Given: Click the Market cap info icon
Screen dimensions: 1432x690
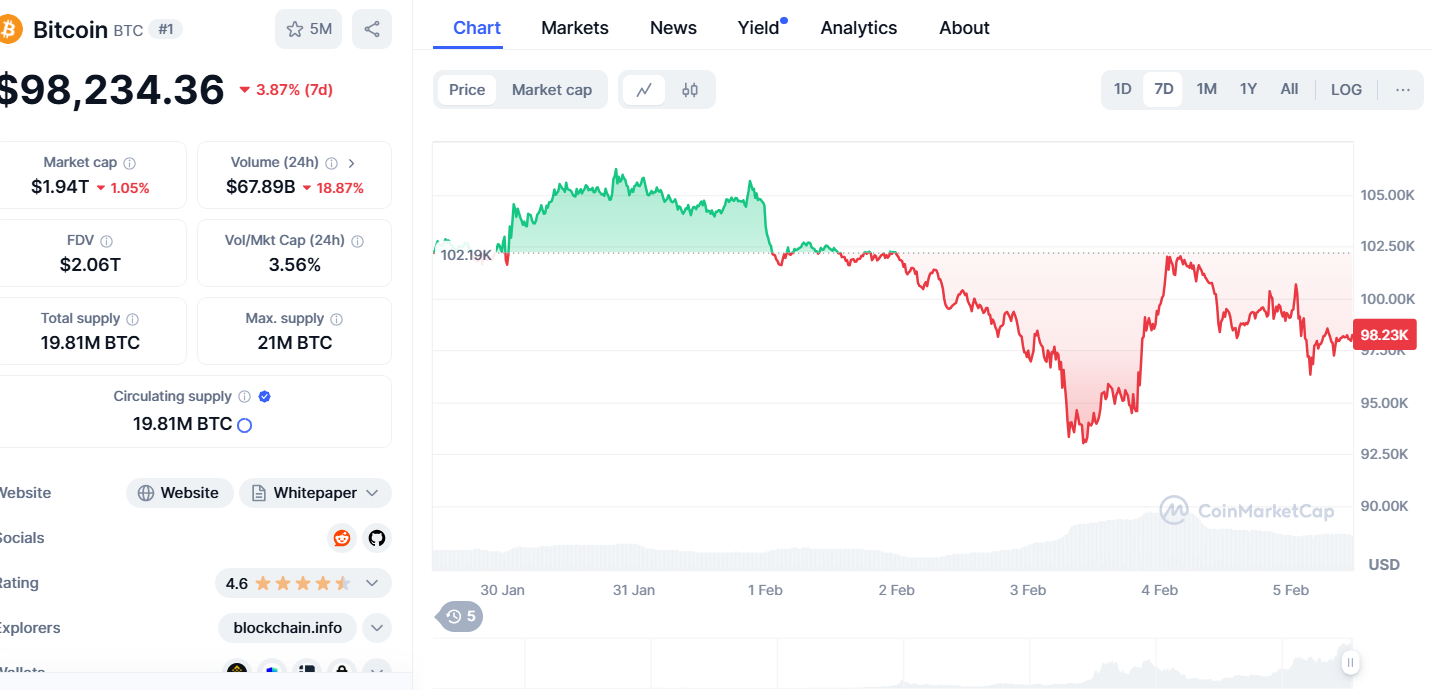Looking at the screenshot, I should pos(130,163).
